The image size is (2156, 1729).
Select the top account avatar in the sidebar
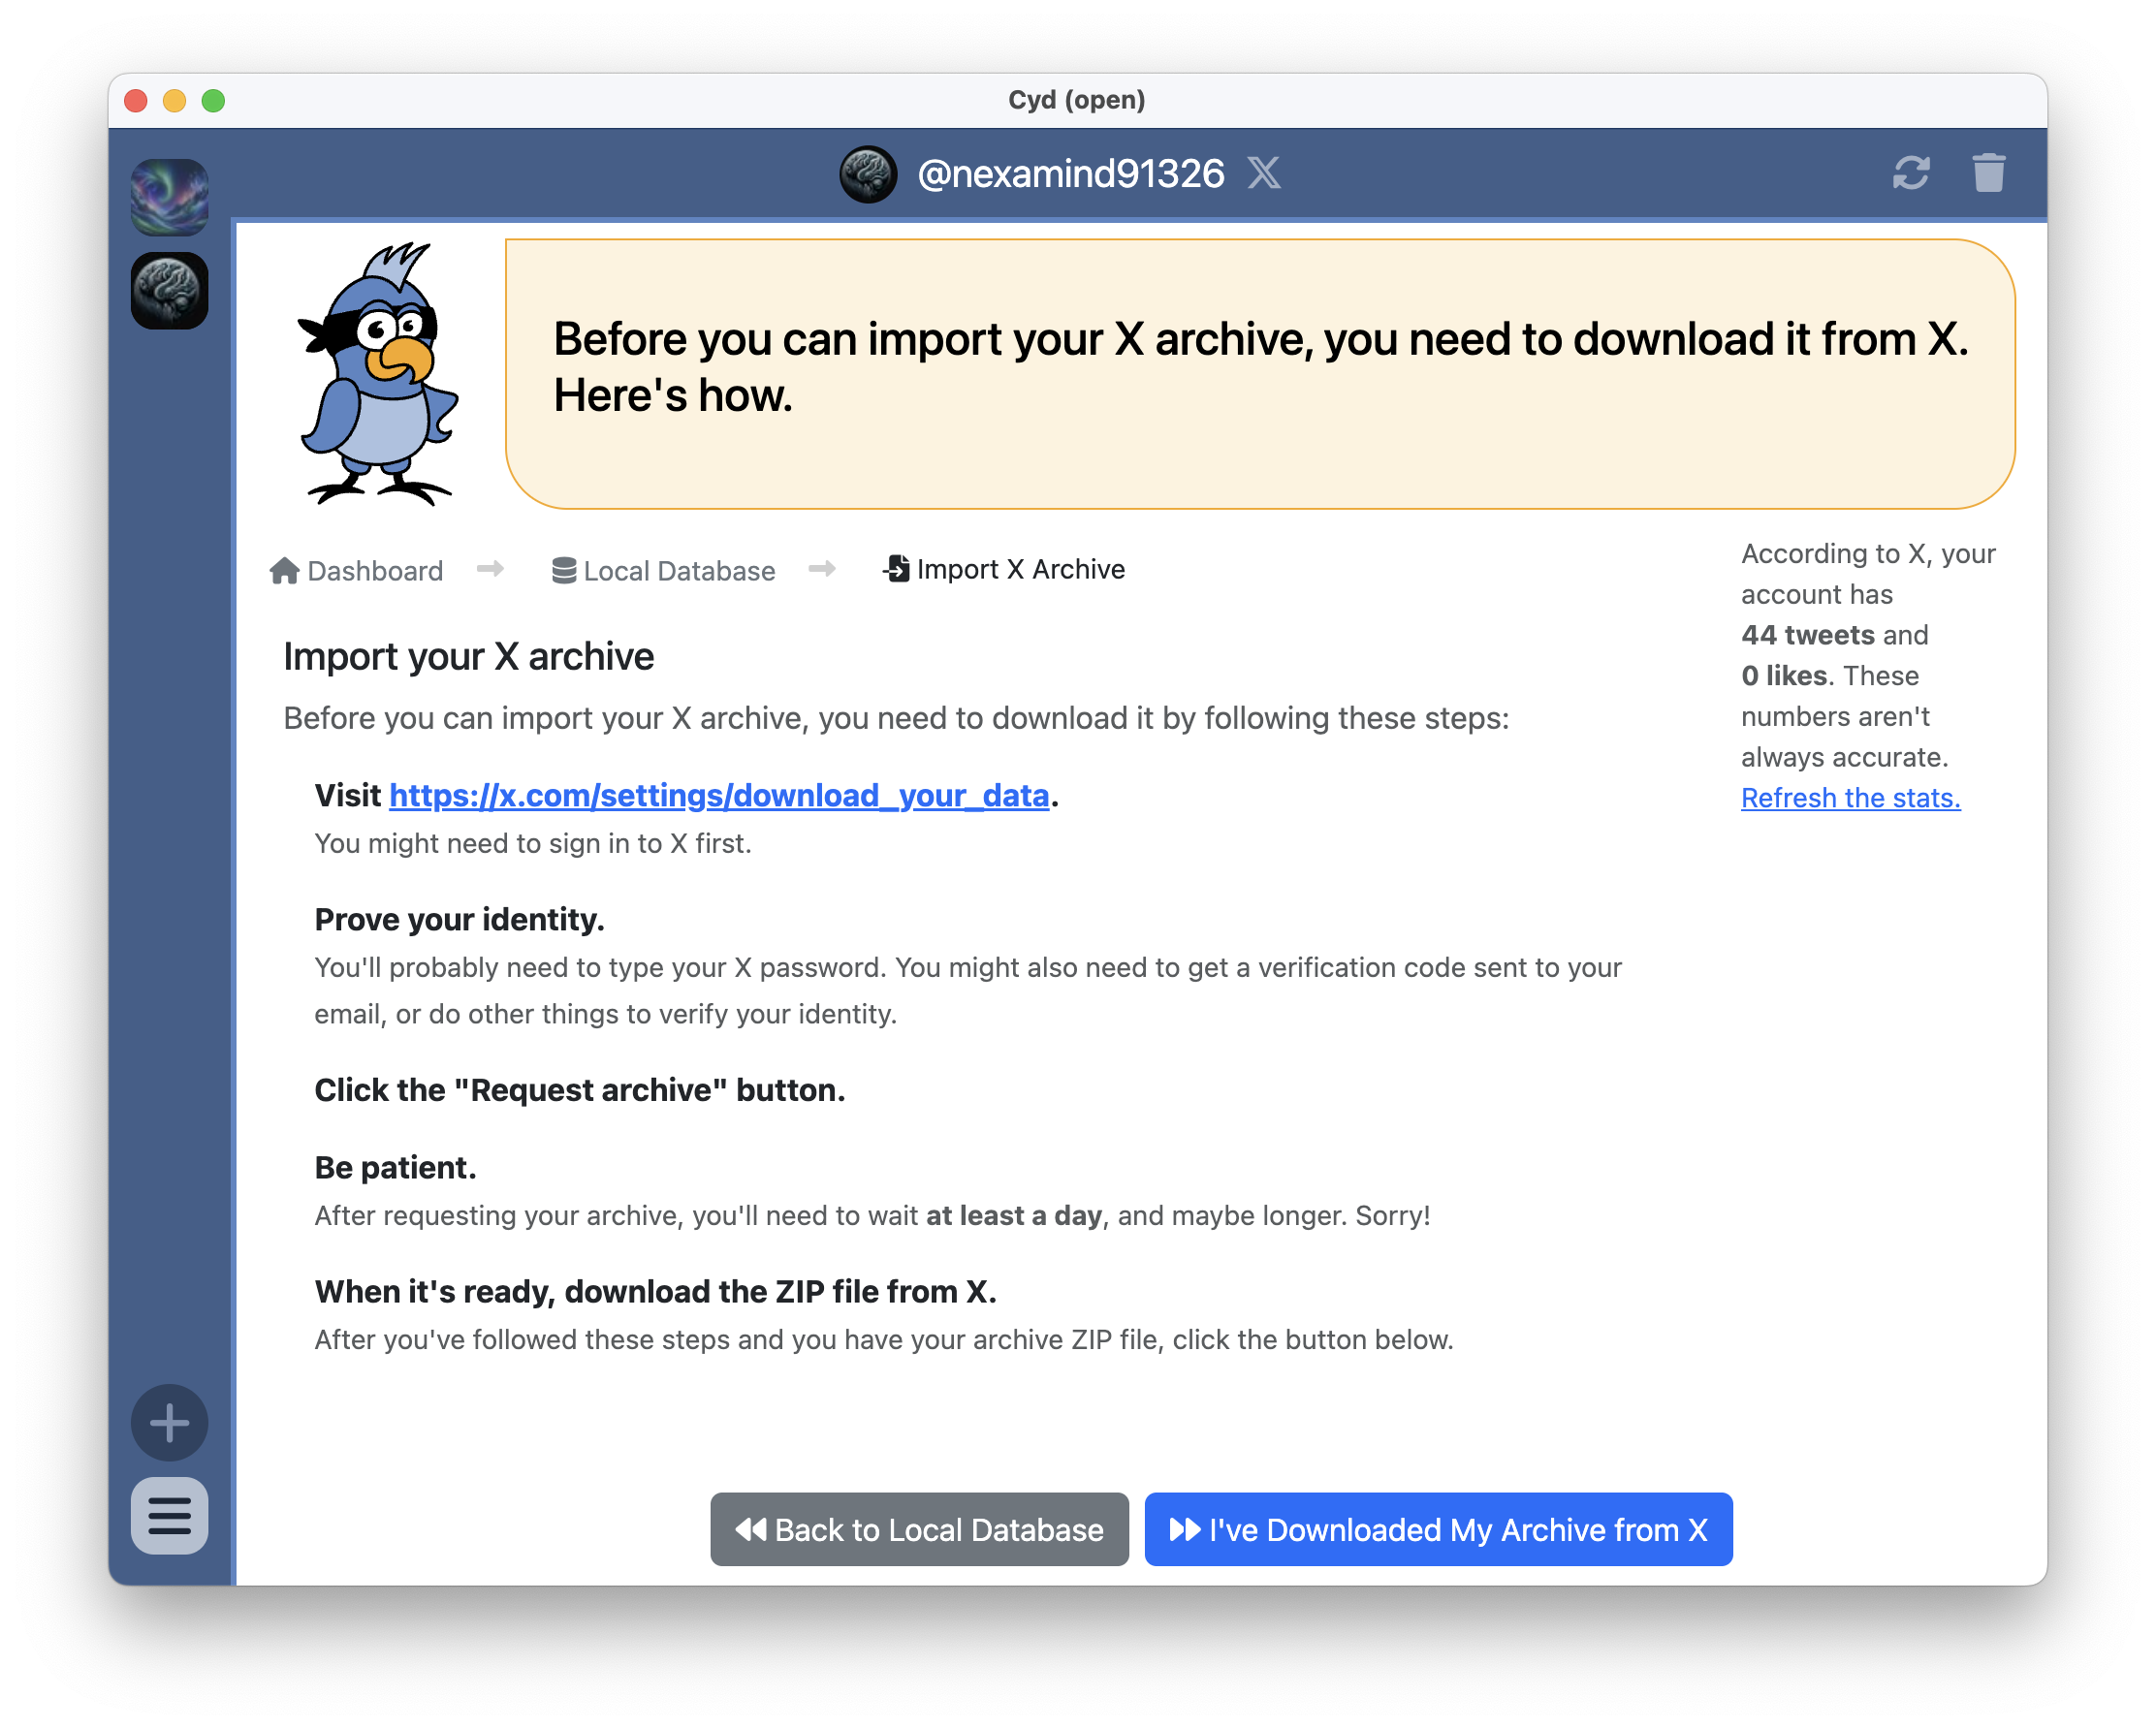tap(169, 196)
